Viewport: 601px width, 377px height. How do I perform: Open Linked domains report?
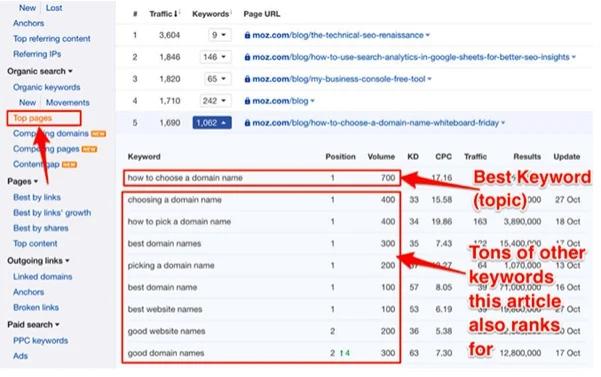[x=43, y=277]
